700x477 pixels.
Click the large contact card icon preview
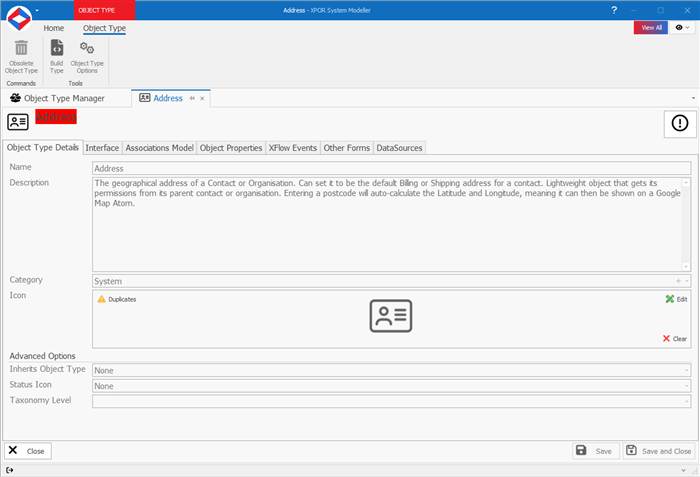coord(391,316)
